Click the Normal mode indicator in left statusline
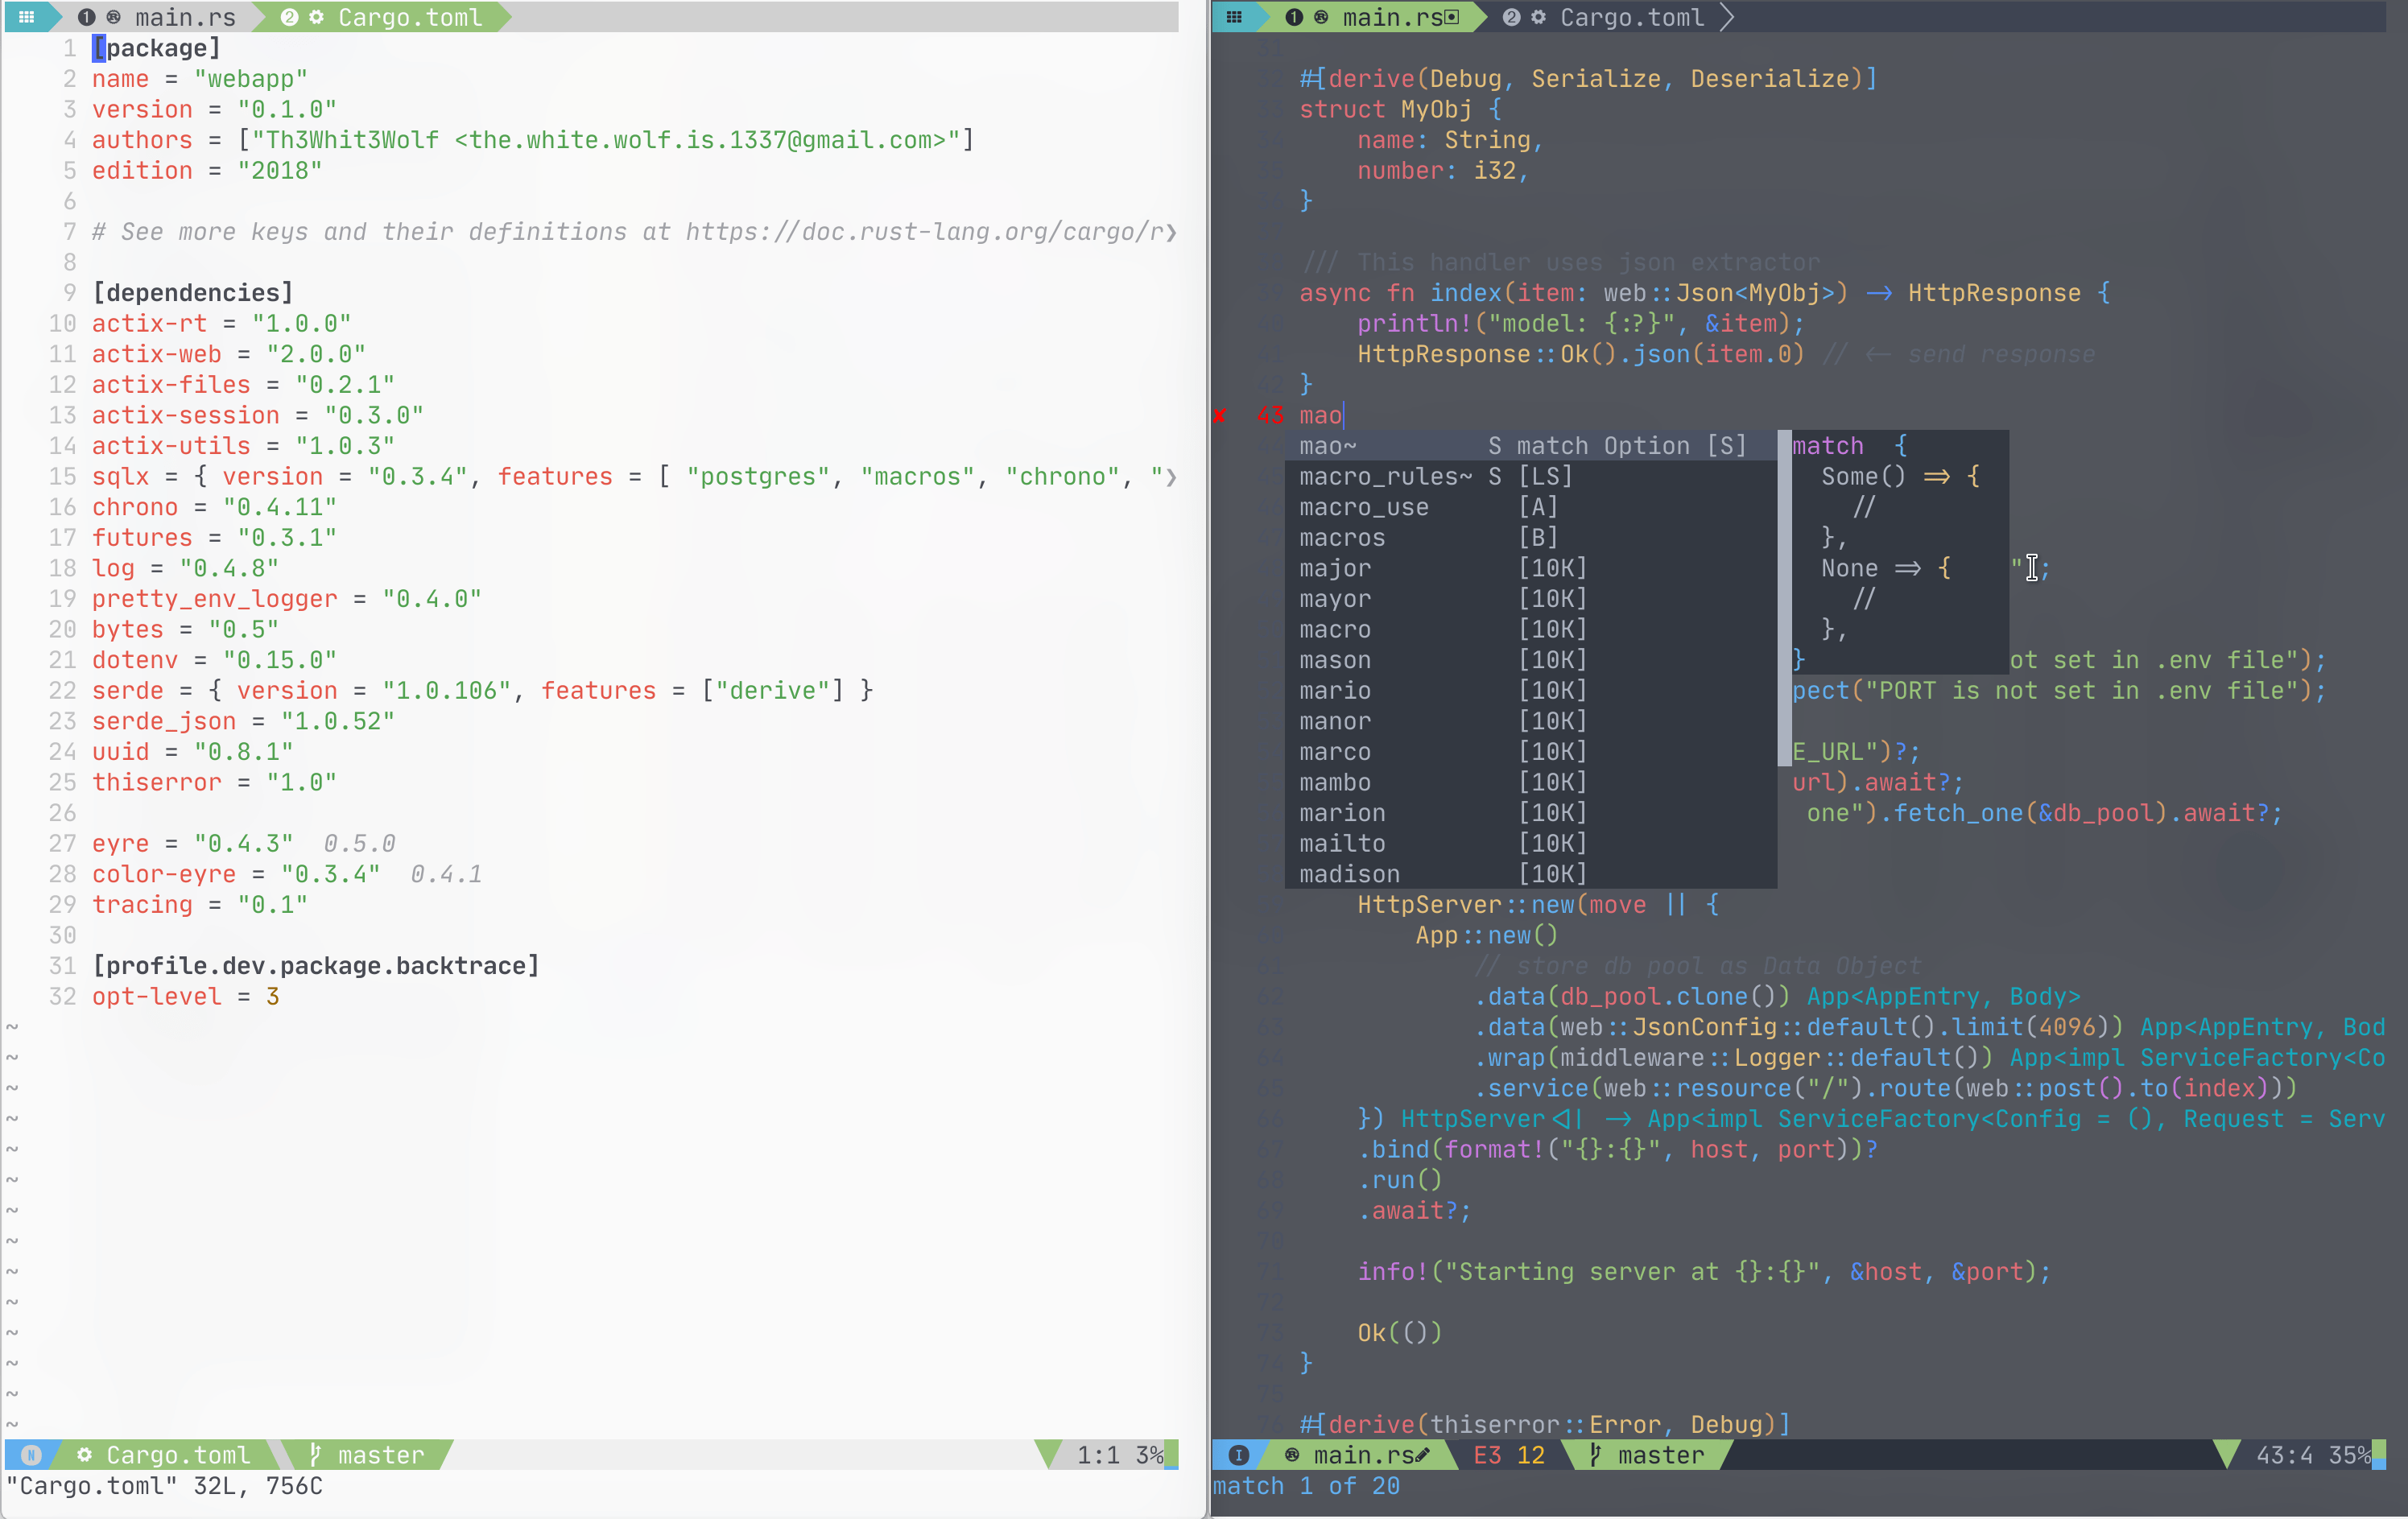2408x1519 pixels. click(31, 1454)
